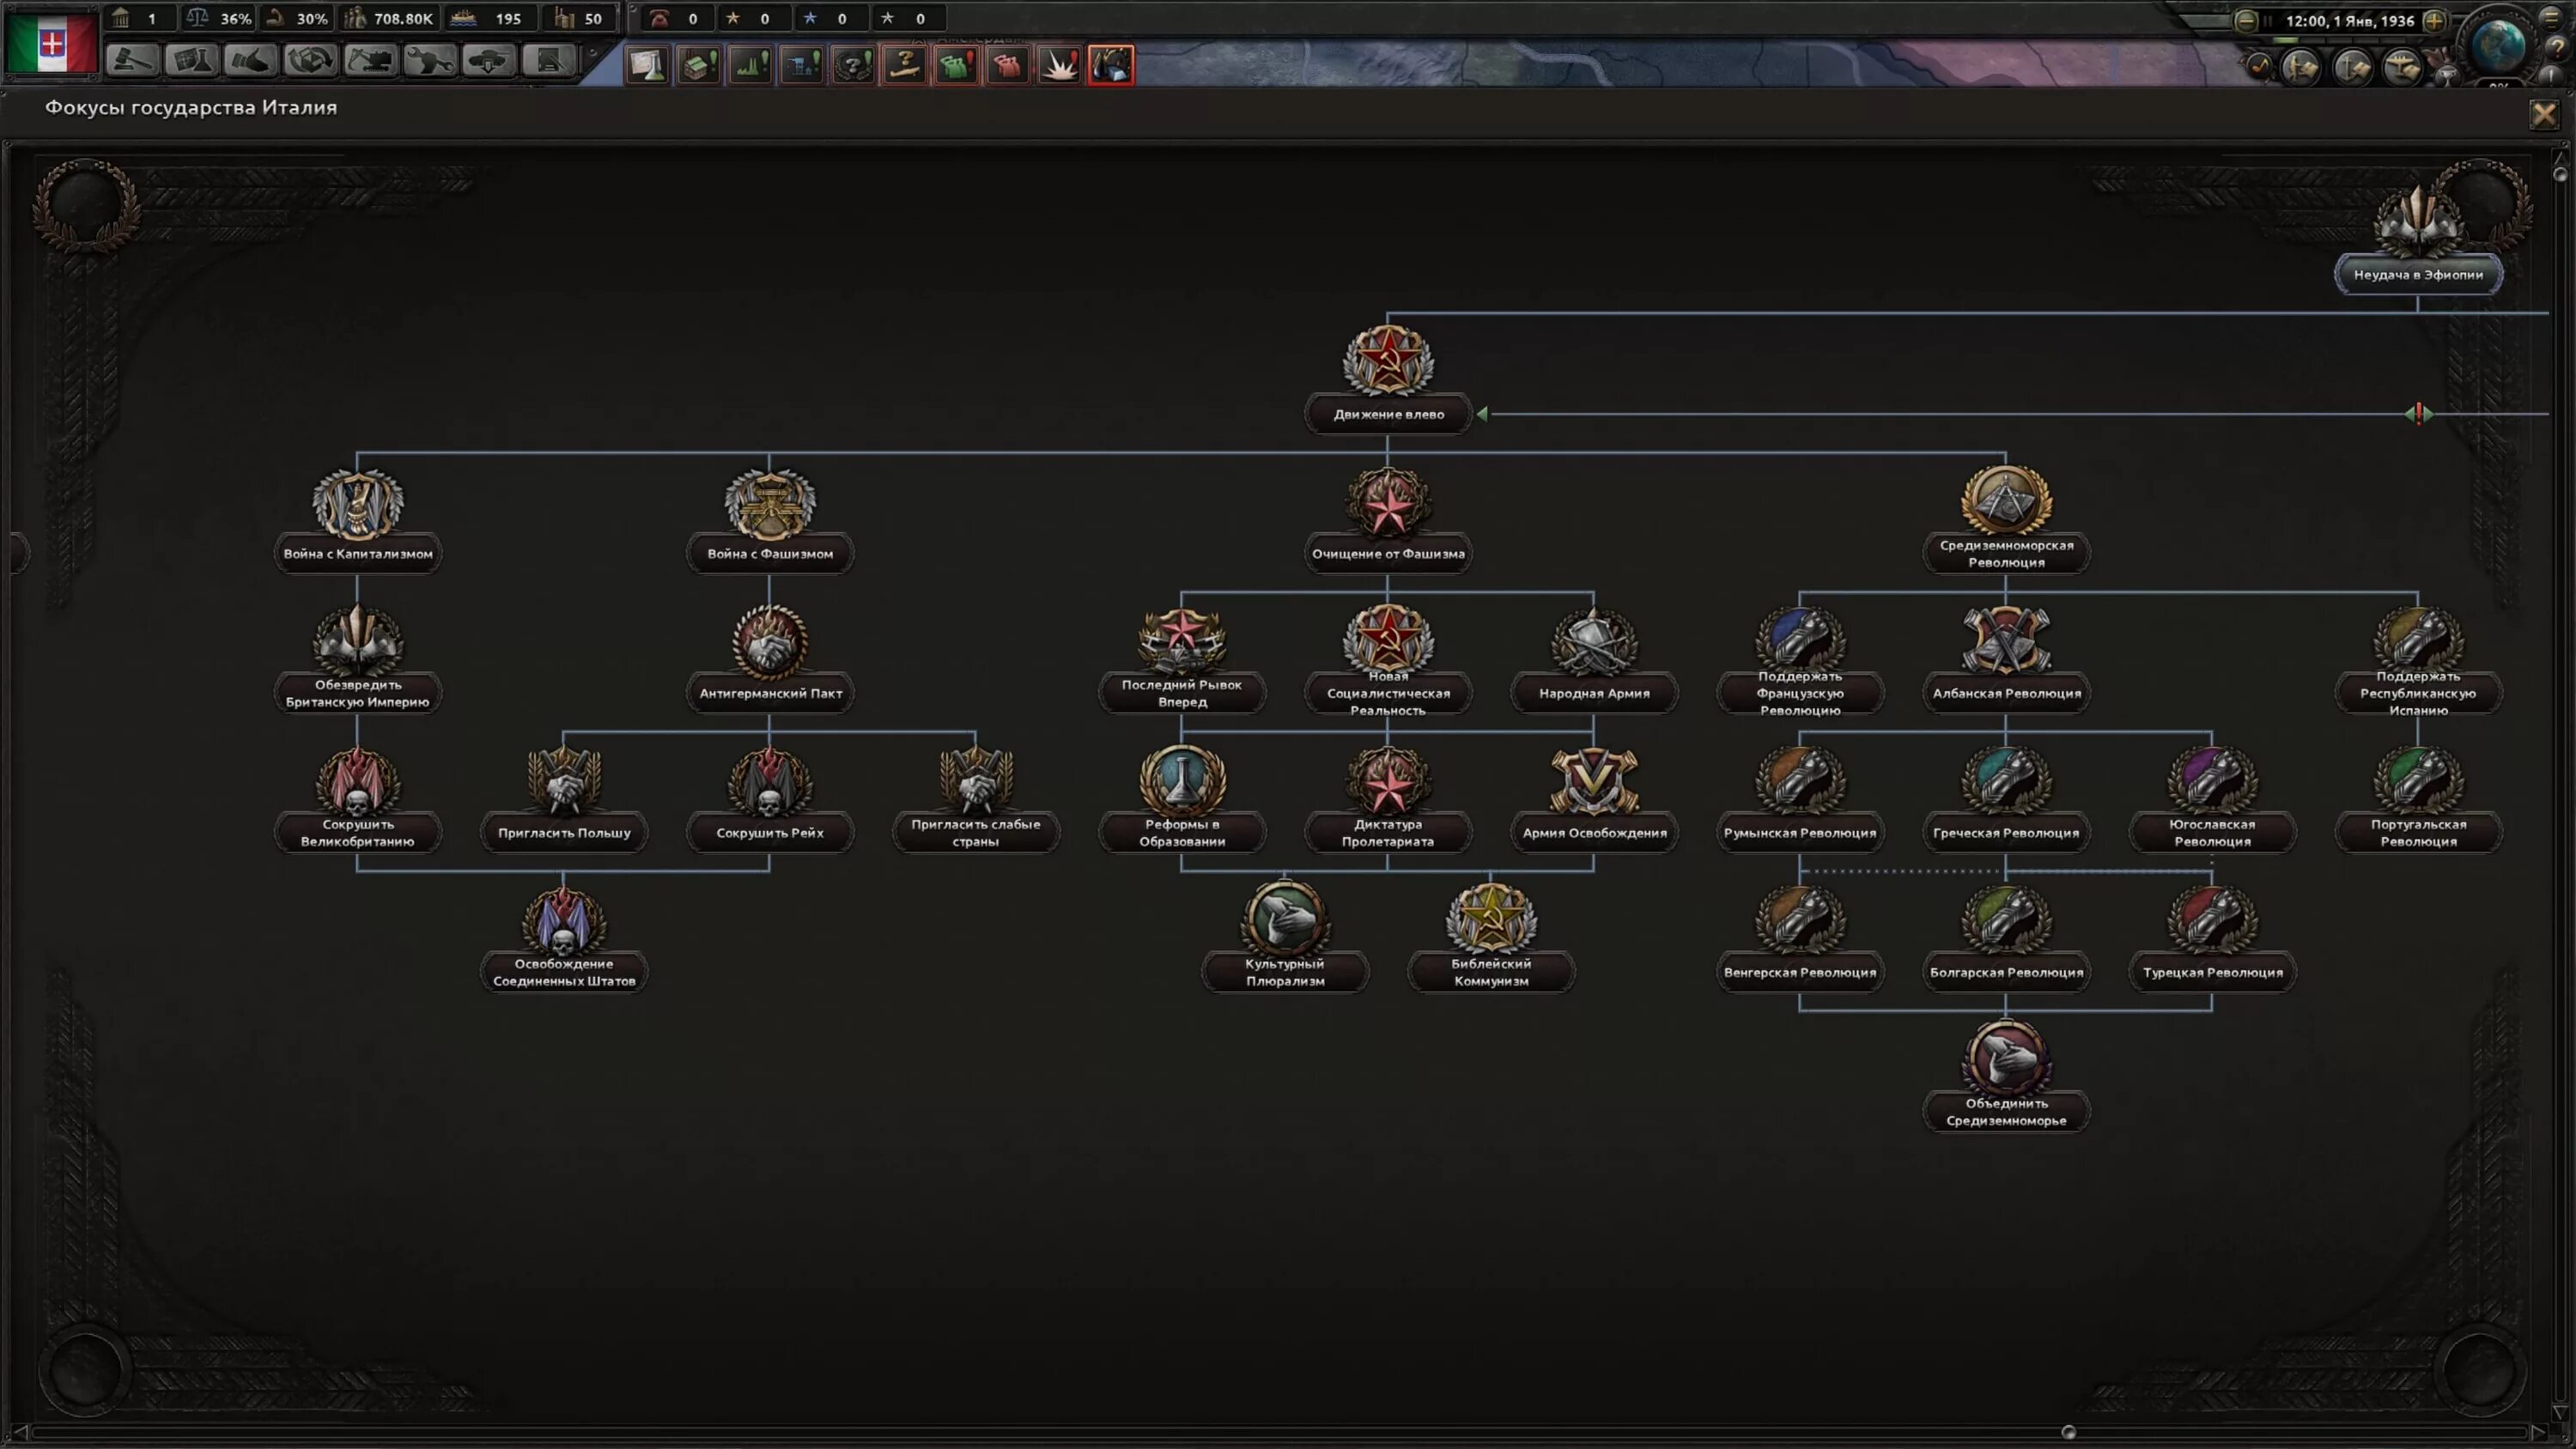Increase game speed with plus button
This screenshot has height=1449, width=2576.
2434,20
